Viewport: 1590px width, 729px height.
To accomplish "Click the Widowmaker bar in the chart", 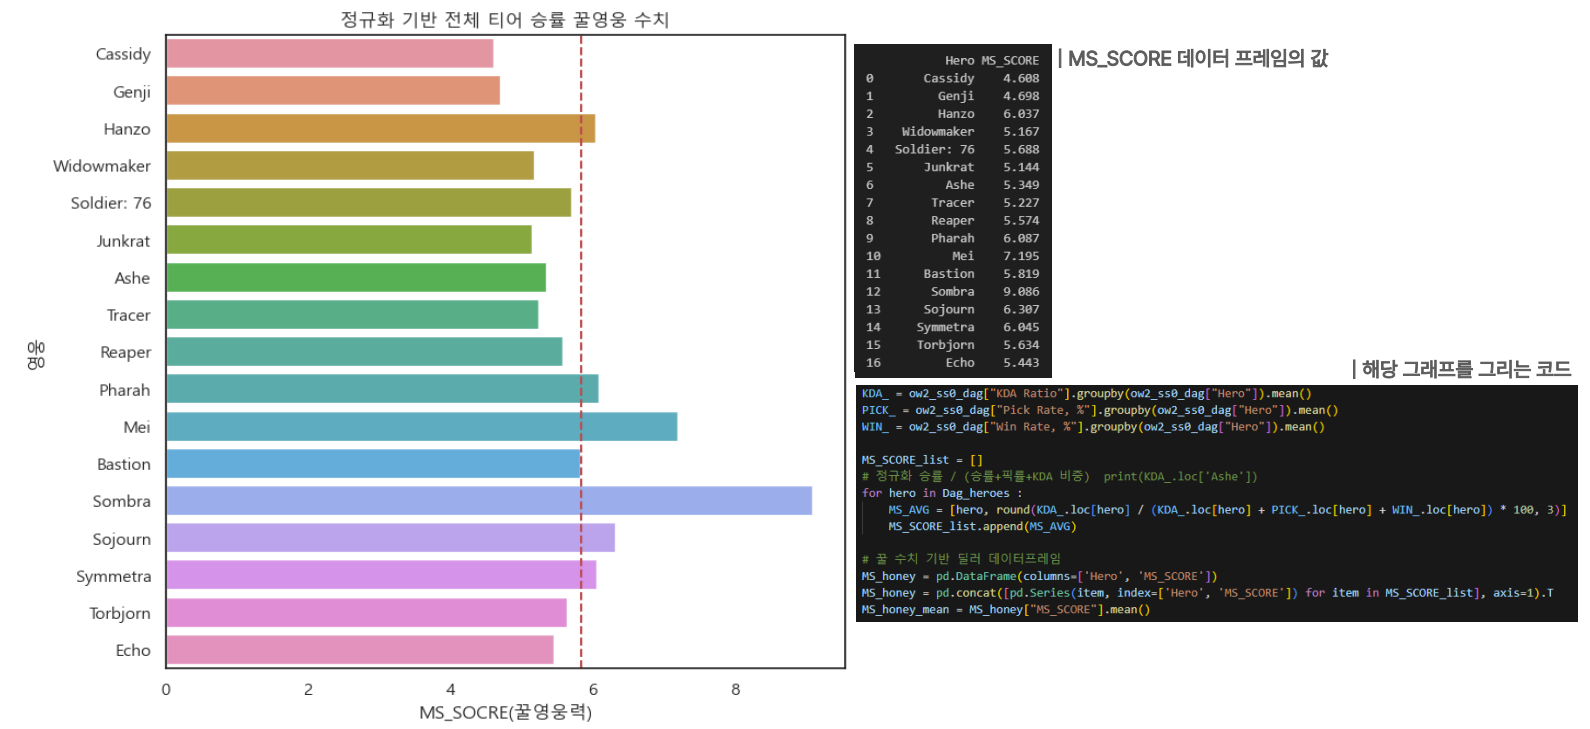I will [x=350, y=166].
